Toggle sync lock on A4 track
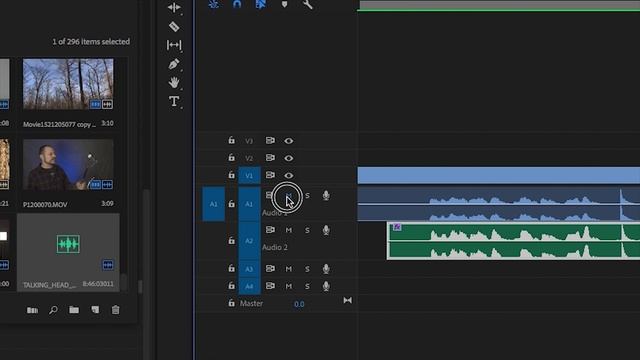 270,286
